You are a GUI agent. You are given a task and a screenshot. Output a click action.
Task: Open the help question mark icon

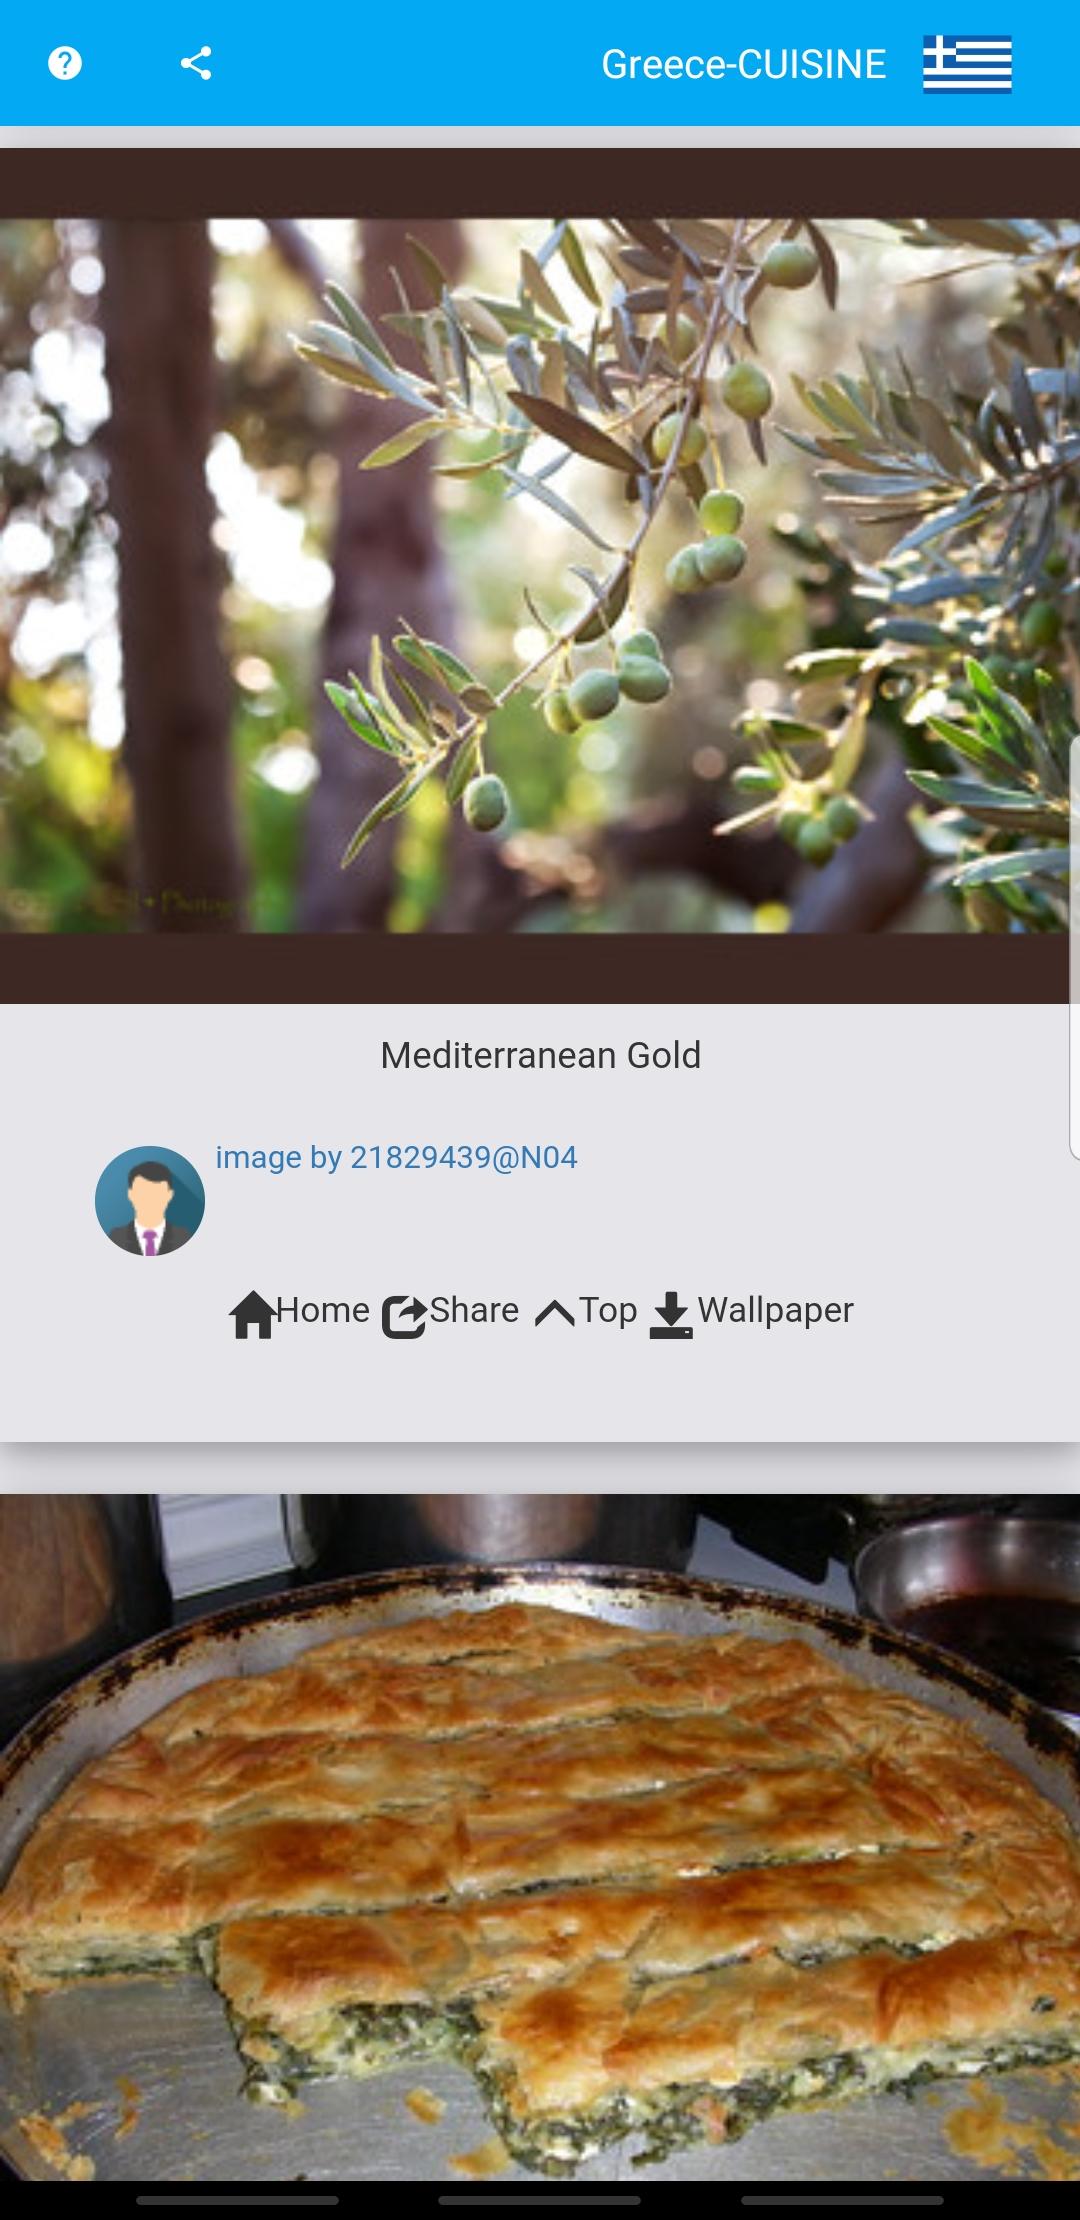pyautogui.click(x=65, y=63)
